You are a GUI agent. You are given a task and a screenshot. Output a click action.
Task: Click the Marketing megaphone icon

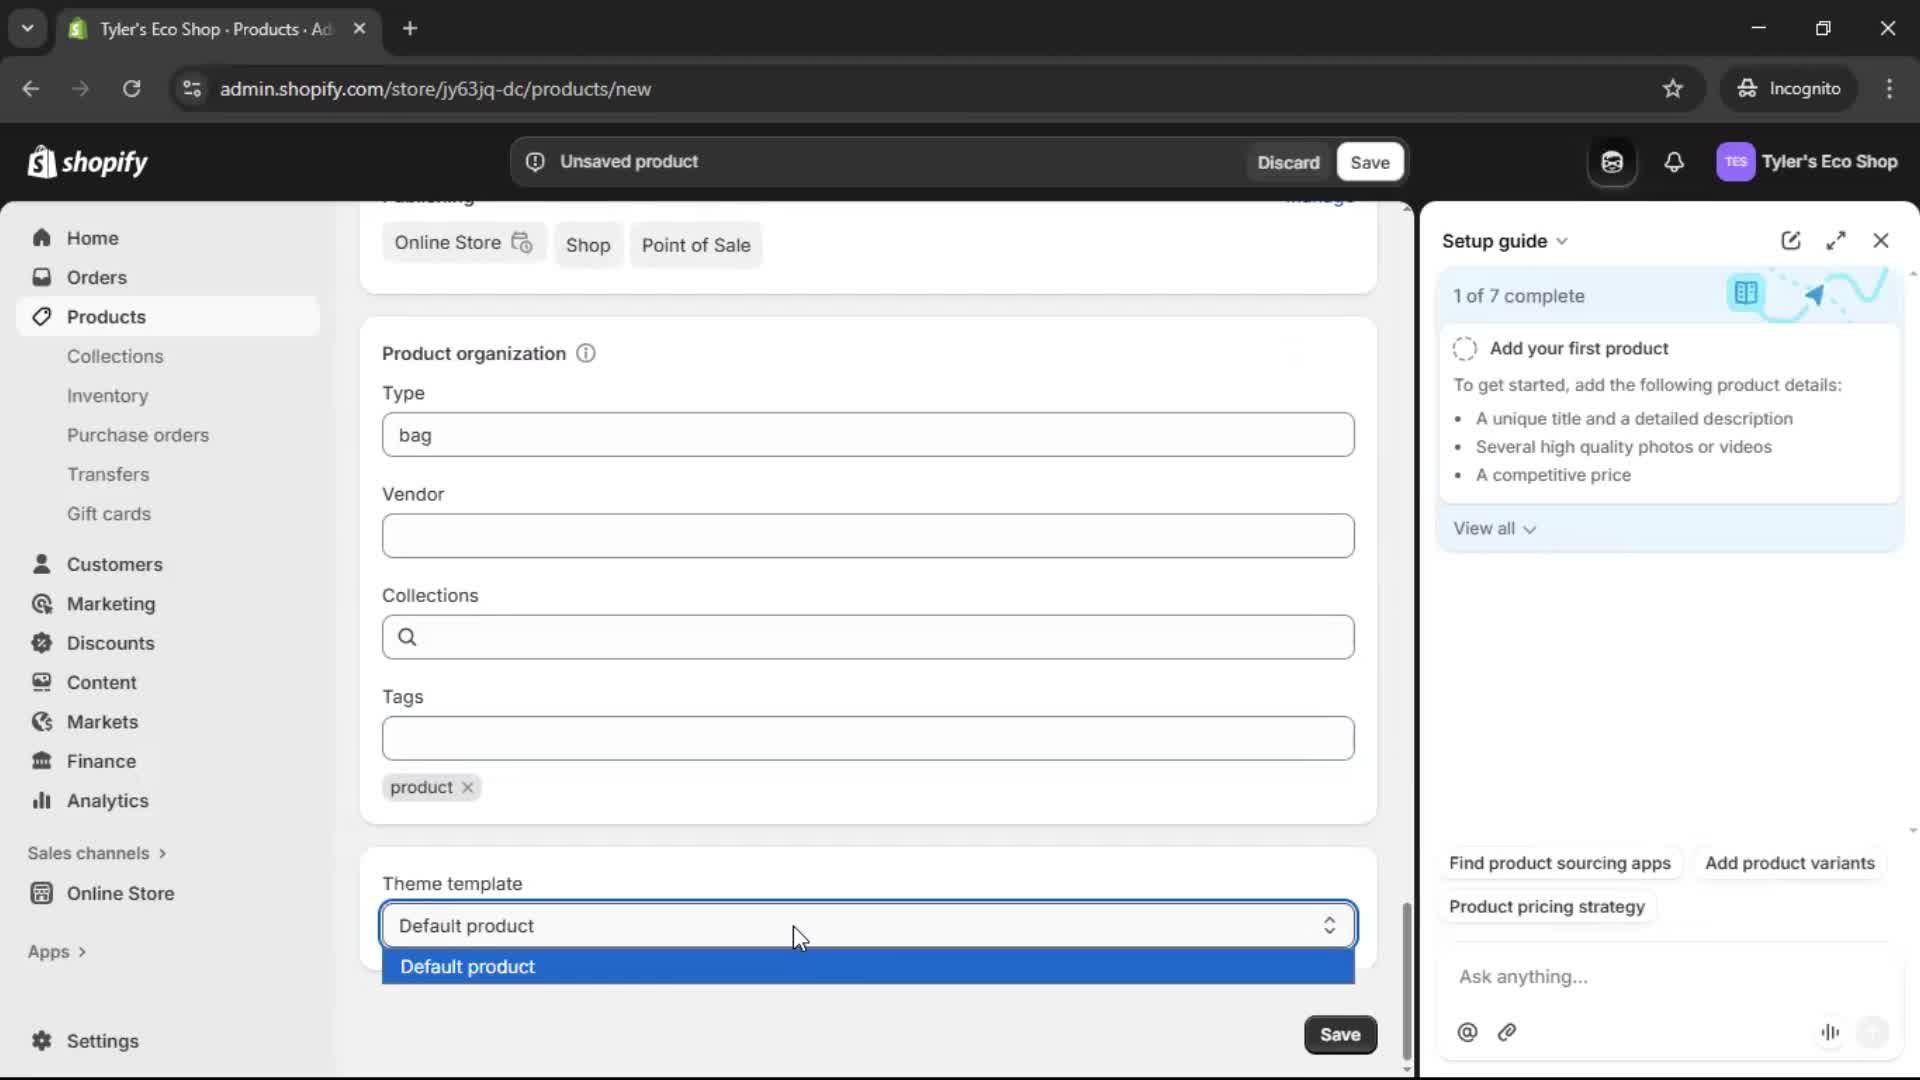(x=42, y=604)
